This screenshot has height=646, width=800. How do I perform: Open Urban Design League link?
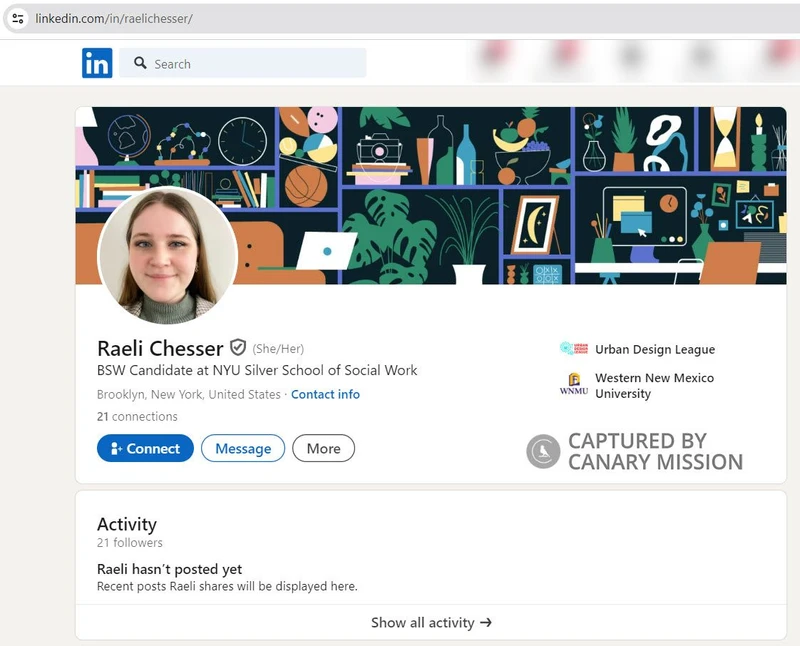click(x=655, y=349)
